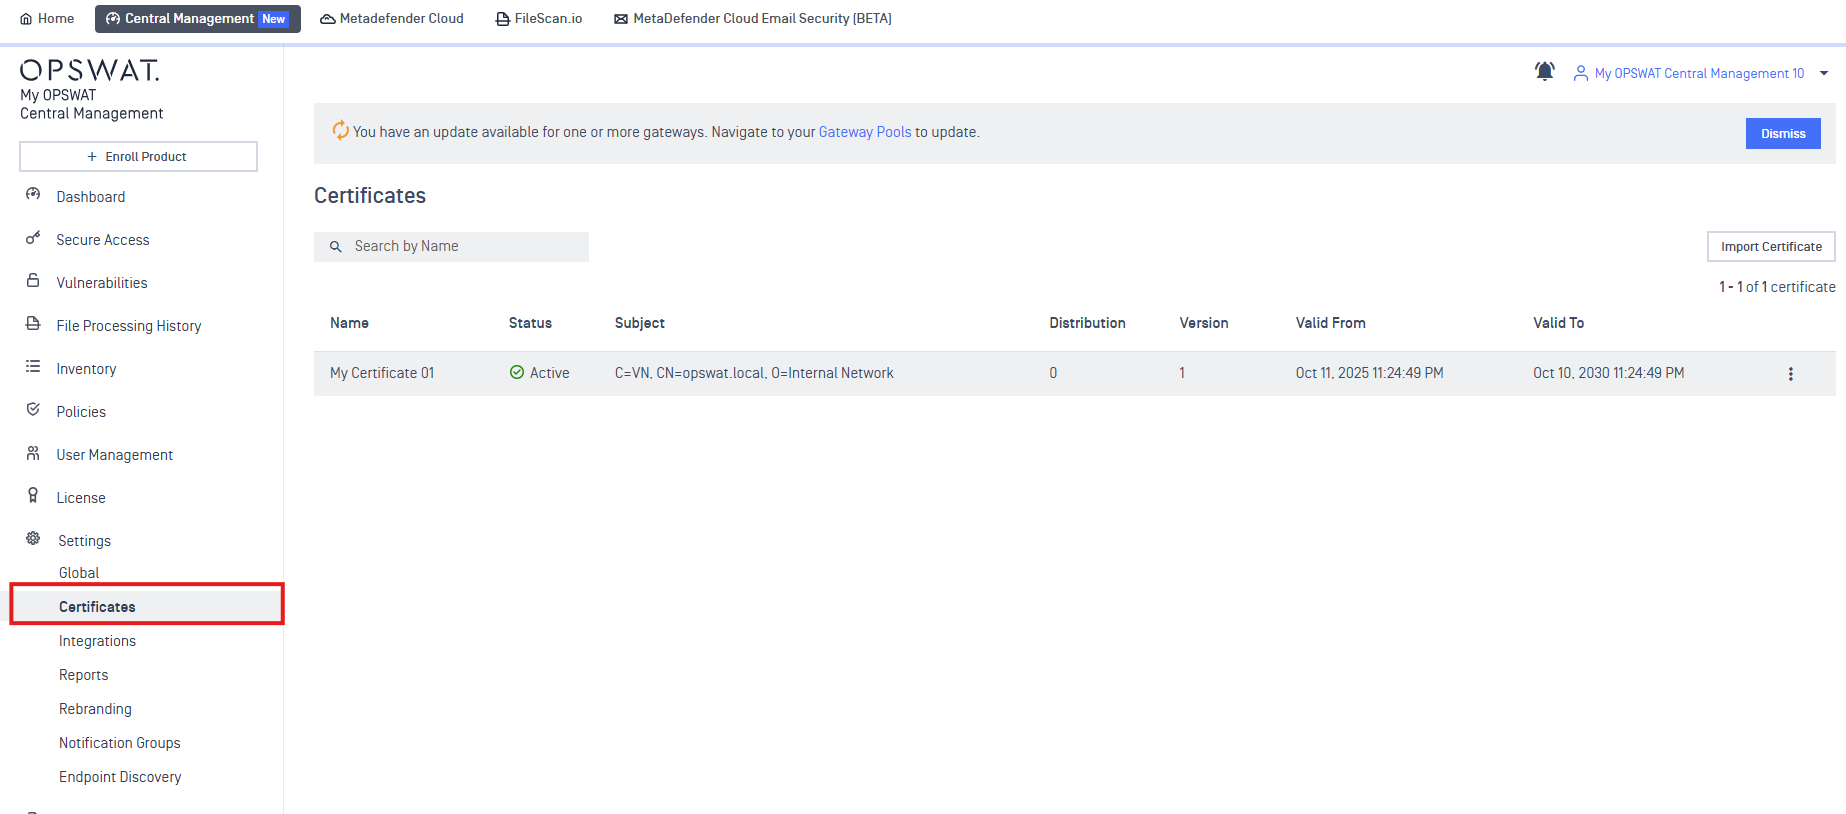
Task: Click the License ribbon icon
Action: tap(33, 496)
